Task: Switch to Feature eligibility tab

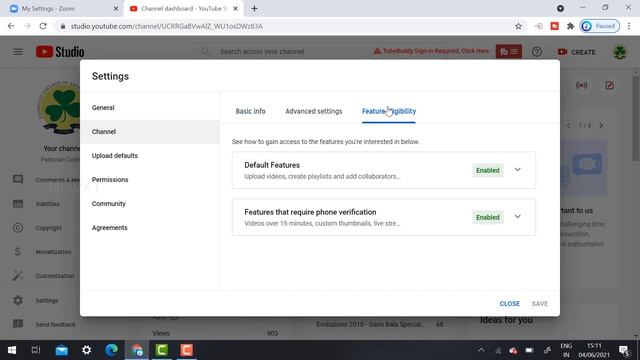Action: point(389,111)
